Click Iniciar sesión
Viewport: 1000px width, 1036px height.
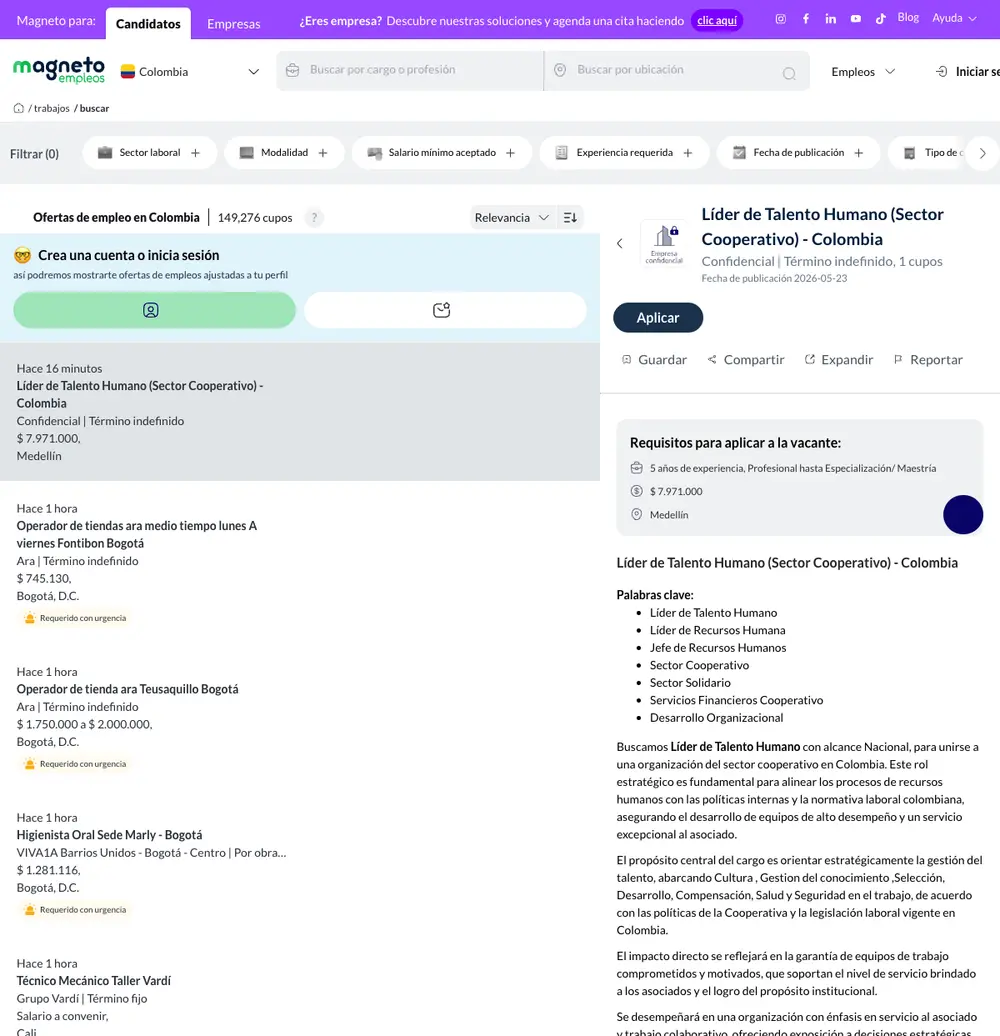968,71
